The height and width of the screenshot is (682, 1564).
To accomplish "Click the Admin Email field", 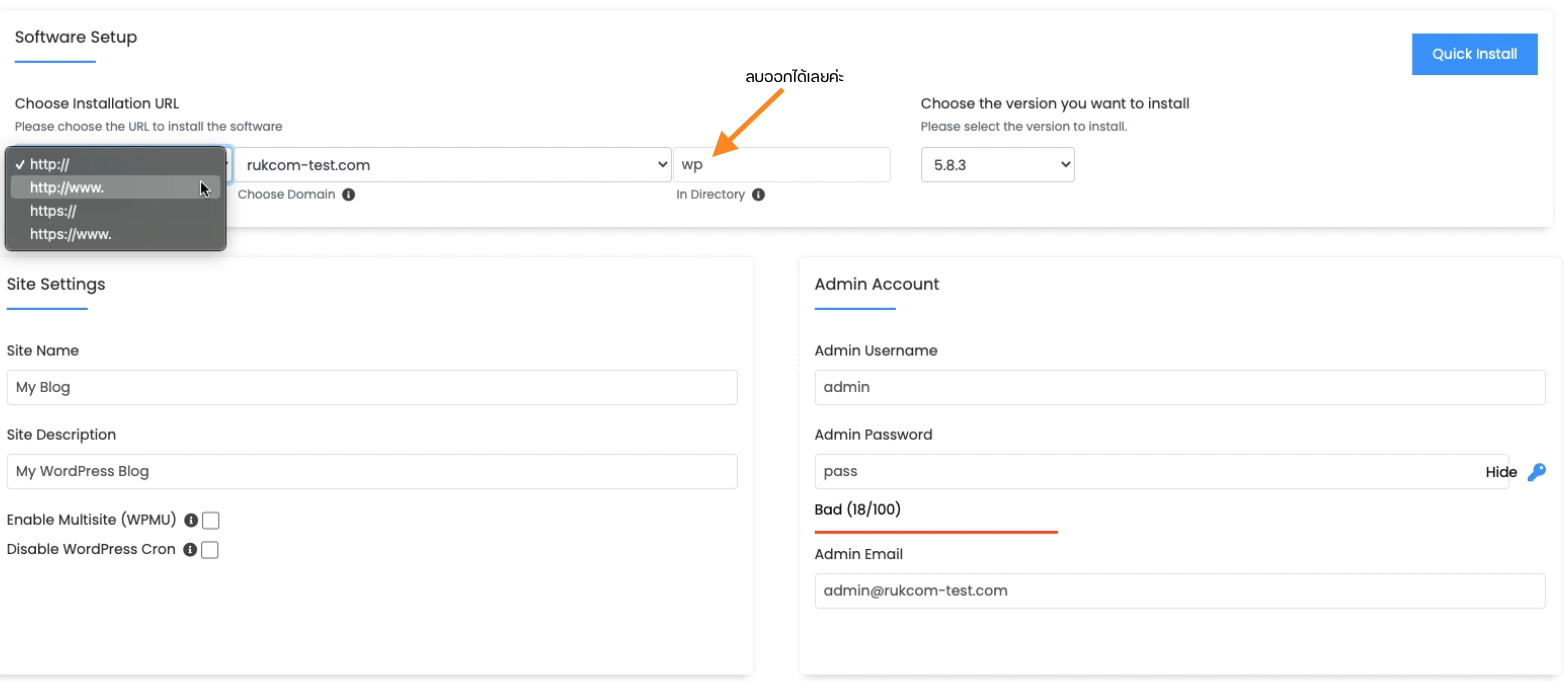I will [x=1180, y=590].
